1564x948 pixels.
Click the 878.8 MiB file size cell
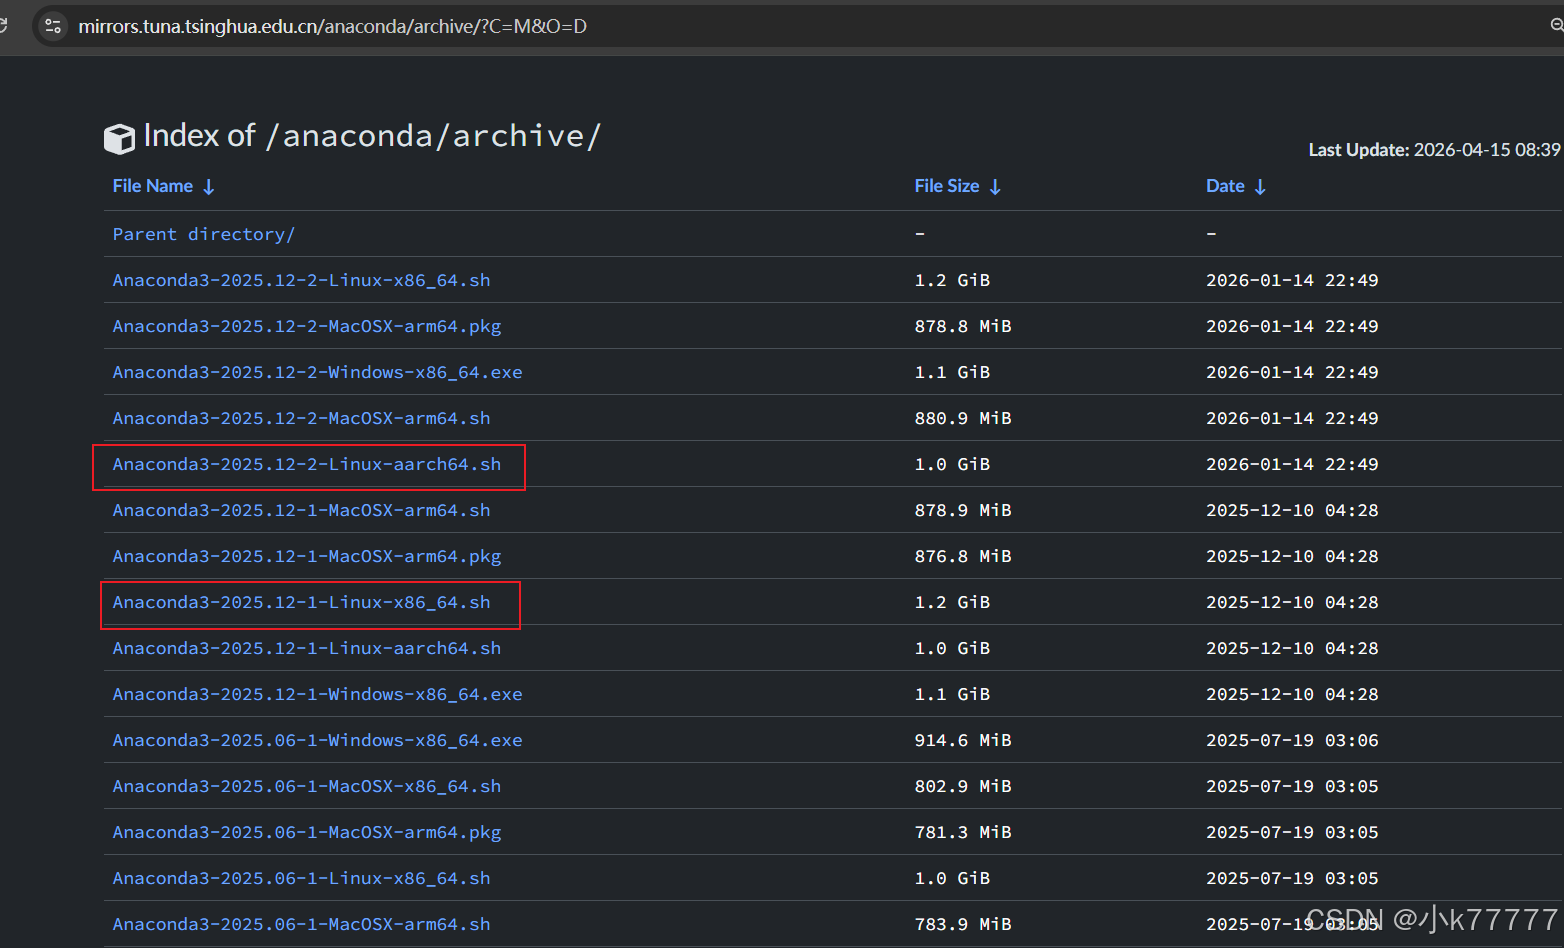click(963, 326)
